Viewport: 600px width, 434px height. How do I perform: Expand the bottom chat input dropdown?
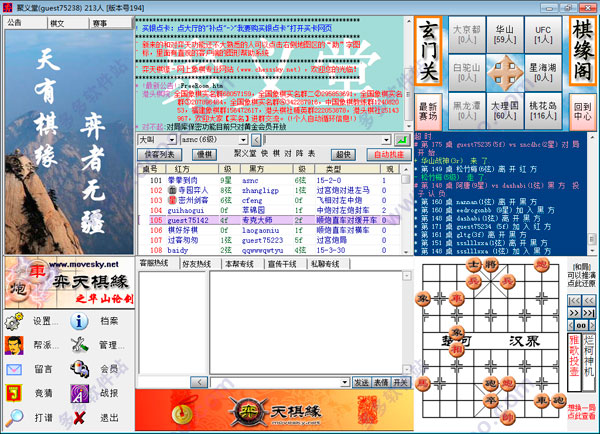(344, 382)
